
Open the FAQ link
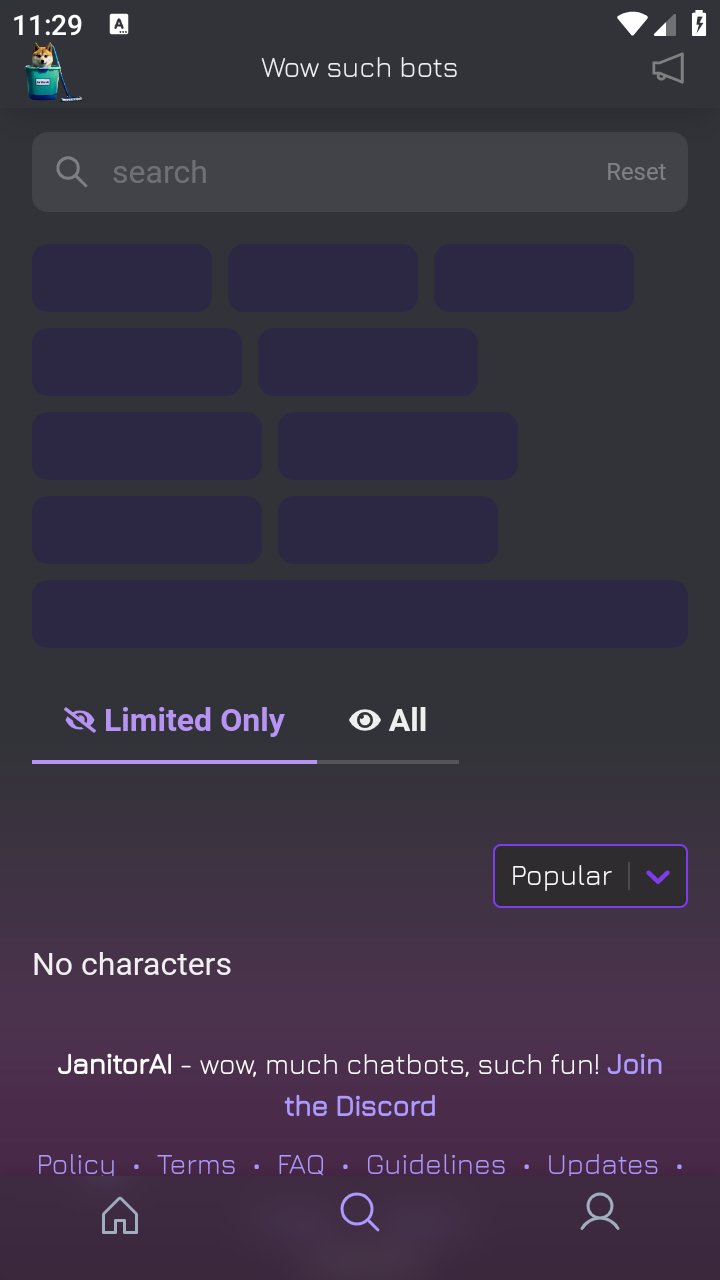point(301,1165)
